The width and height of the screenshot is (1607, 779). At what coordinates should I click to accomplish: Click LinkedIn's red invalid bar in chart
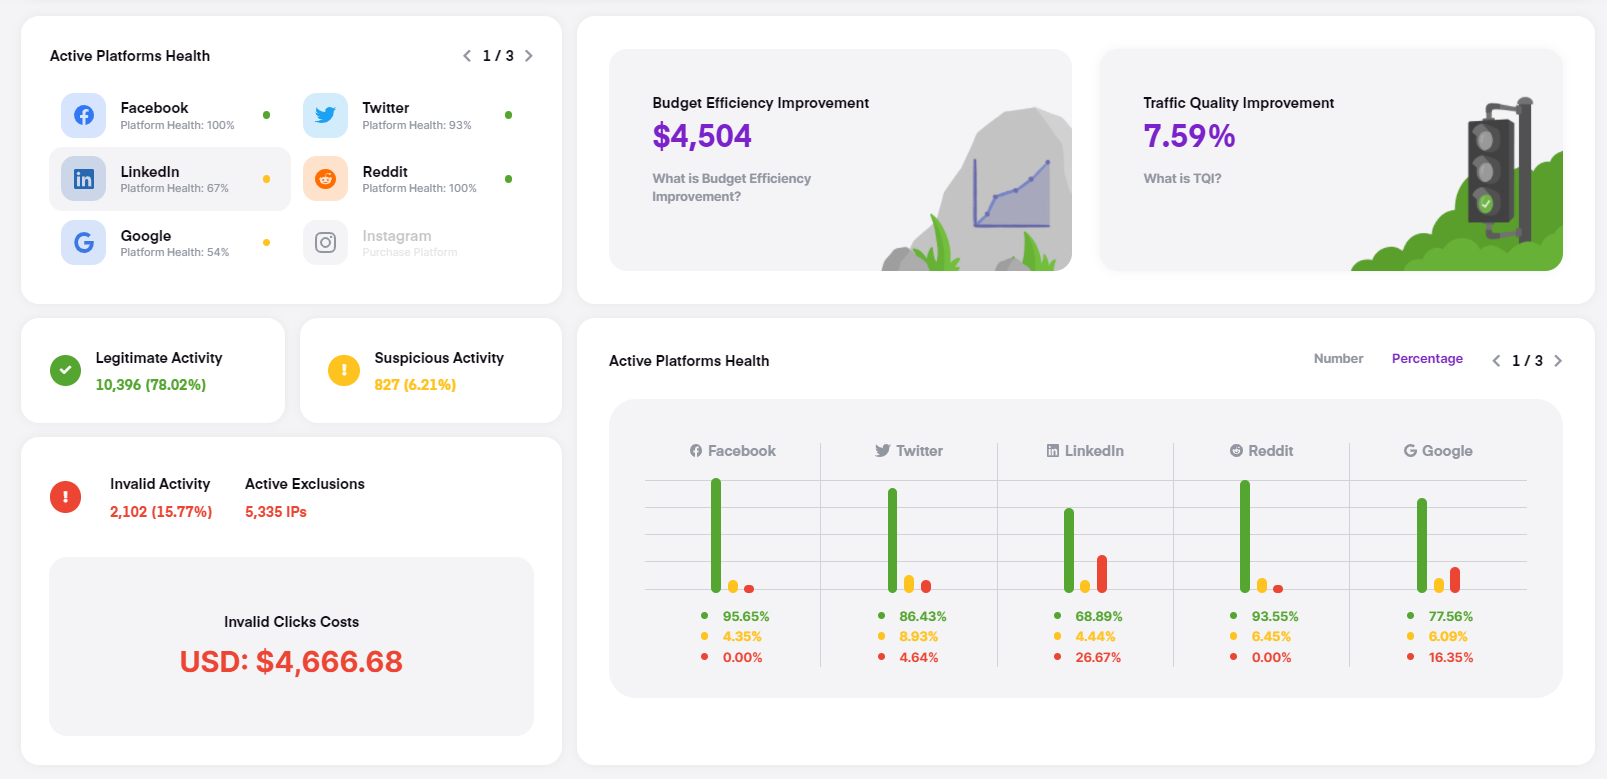pos(1102,574)
